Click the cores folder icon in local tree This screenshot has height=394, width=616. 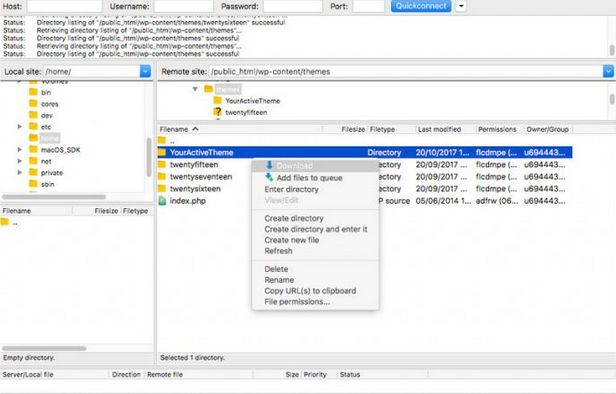click(33, 104)
